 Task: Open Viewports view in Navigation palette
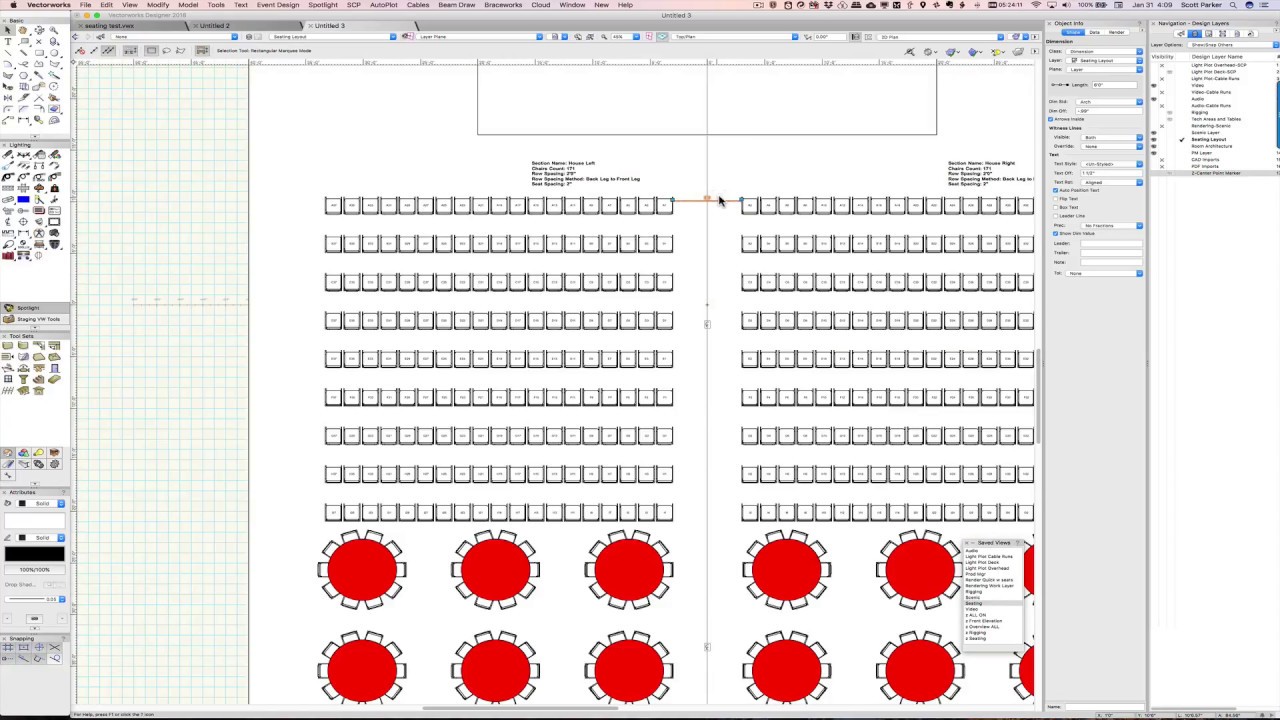[1222, 34]
